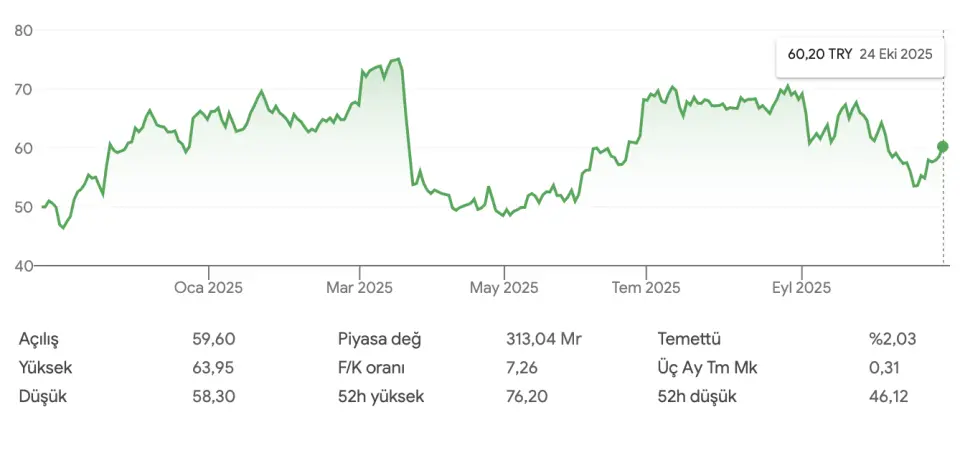The width and height of the screenshot is (960, 471).
Task: Click the 52h yüksek label
Action: point(381,396)
